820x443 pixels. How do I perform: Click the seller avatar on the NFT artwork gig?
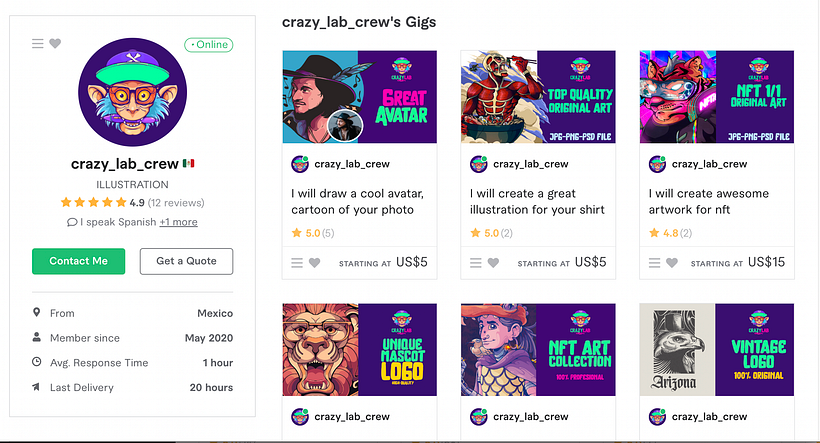tap(657, 164)
